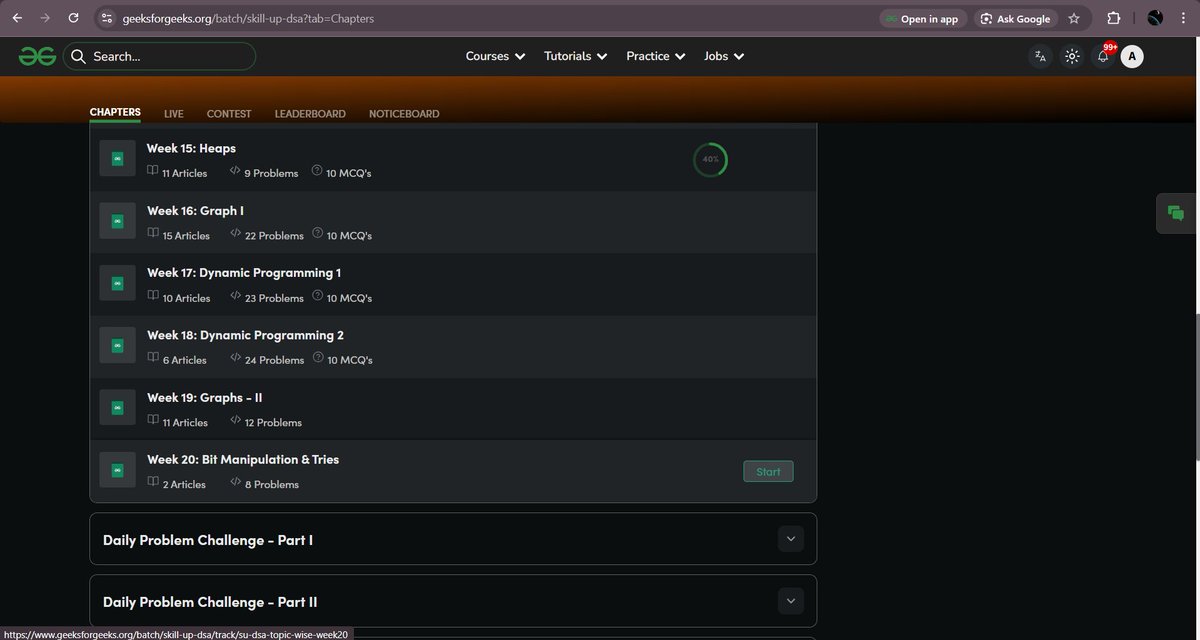
Task: Open Week 15: Heaps chapter title
Action: 191,148
